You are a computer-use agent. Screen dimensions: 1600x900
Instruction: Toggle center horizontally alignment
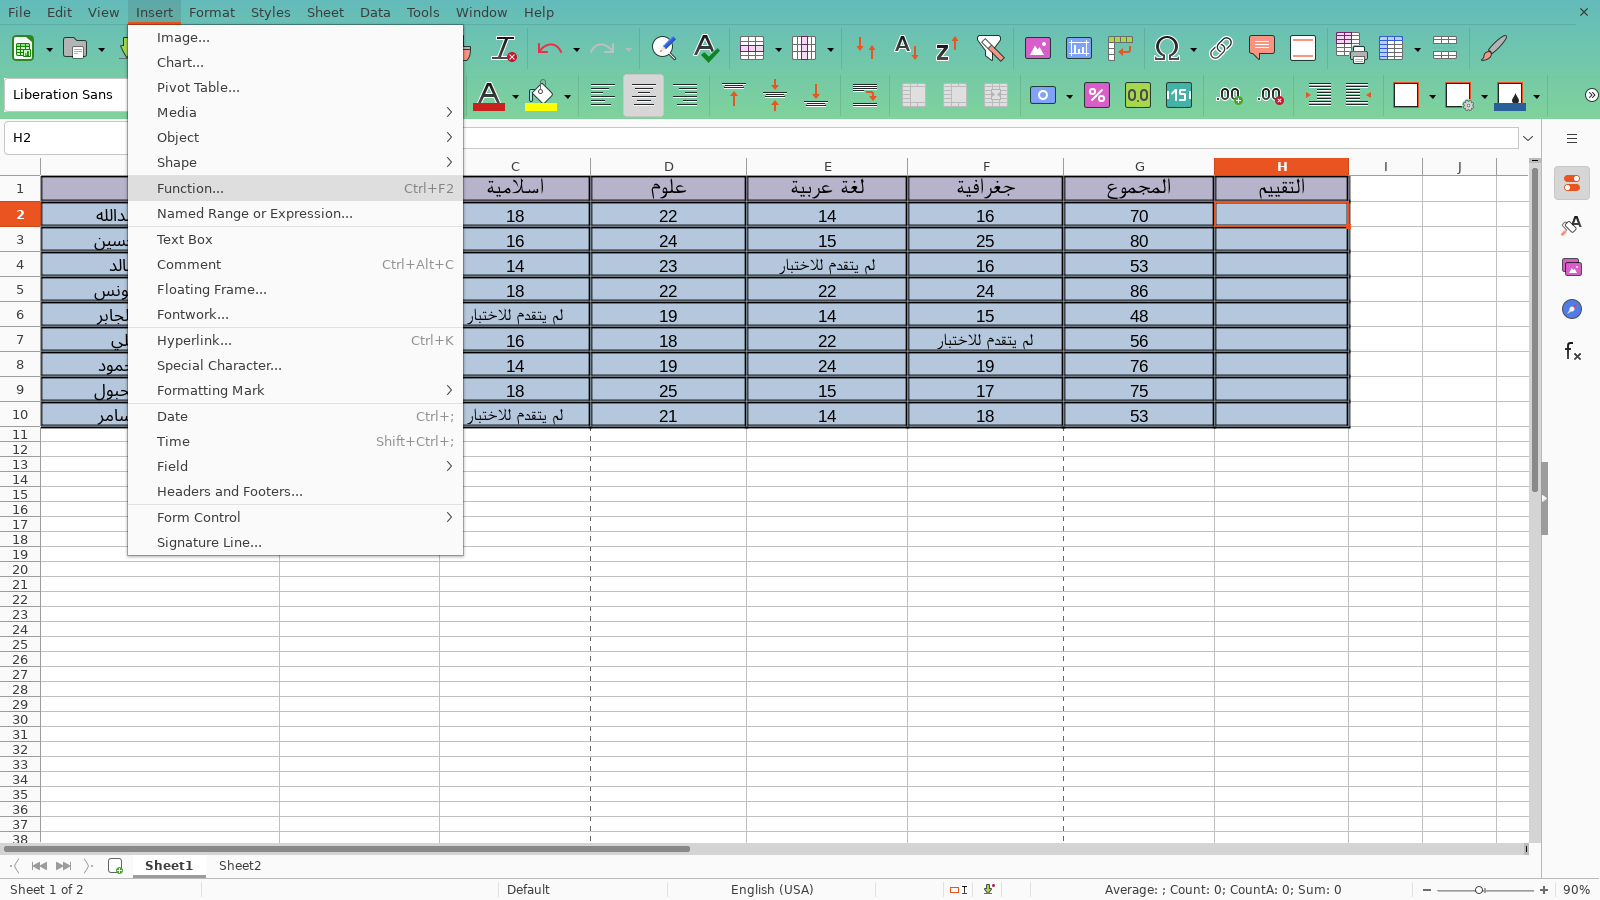coord(643,95)
